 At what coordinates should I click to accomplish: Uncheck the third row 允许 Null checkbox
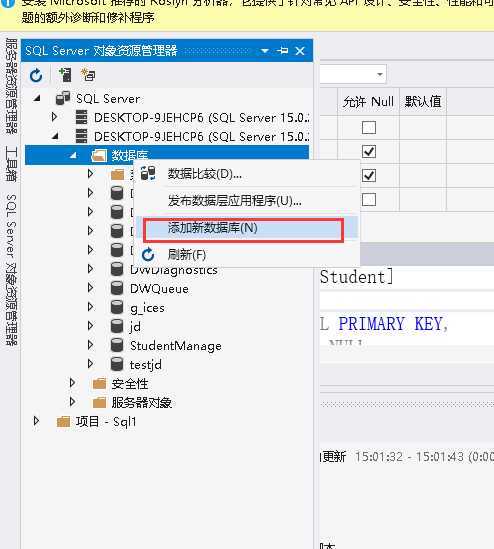[x=369, y=175]
